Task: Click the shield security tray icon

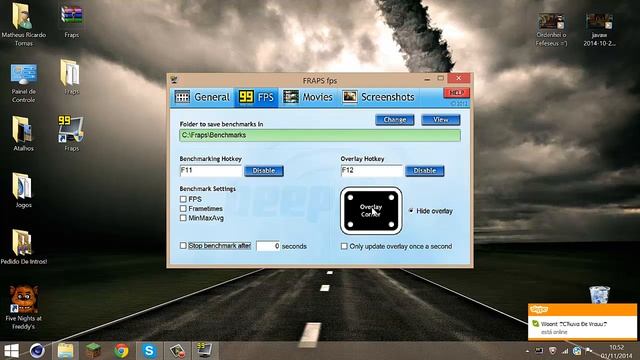Action: [553, 351]
